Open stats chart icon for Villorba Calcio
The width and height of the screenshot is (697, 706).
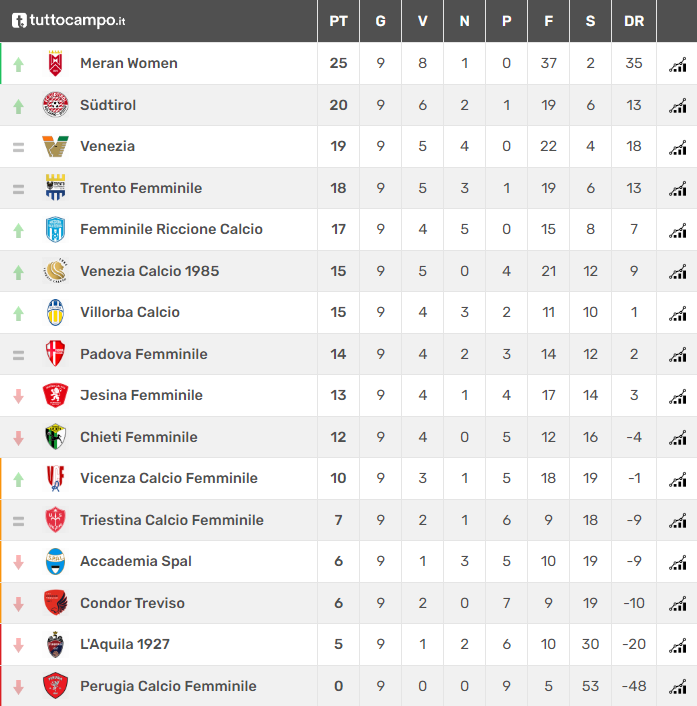[x=678, y=313]
